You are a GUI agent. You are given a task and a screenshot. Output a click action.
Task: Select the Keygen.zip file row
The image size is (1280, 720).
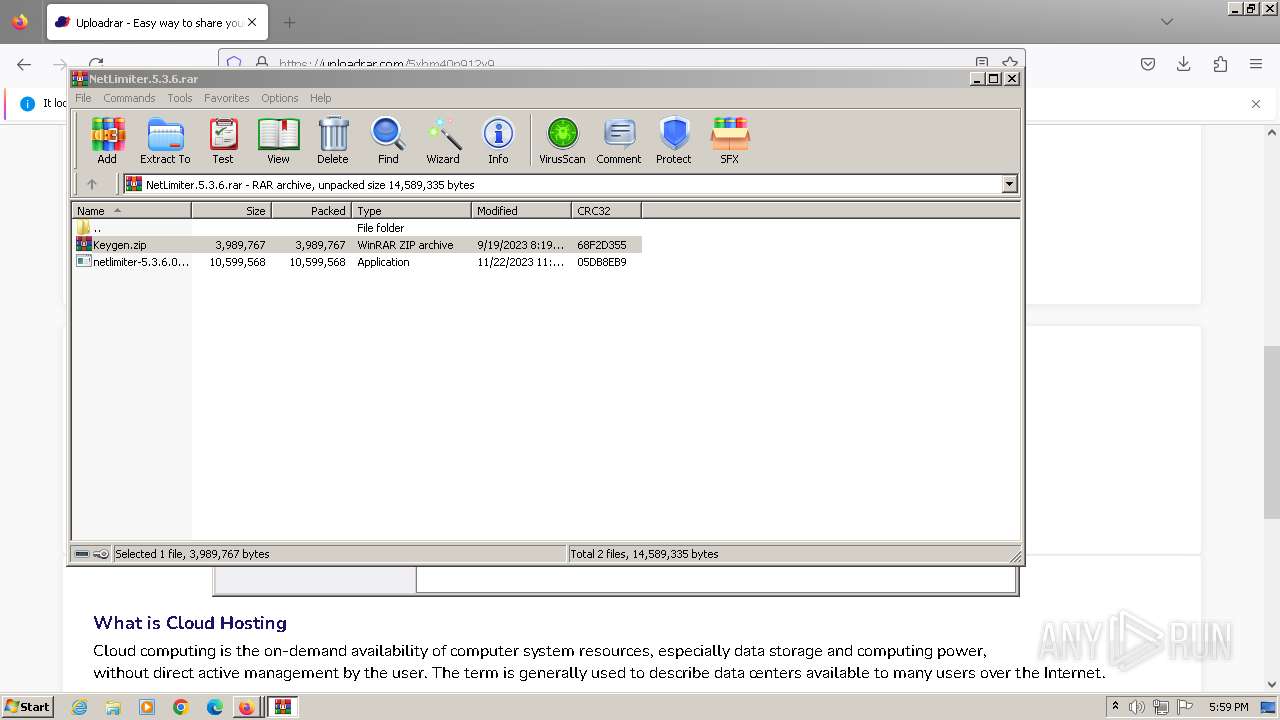pos(357,245)
